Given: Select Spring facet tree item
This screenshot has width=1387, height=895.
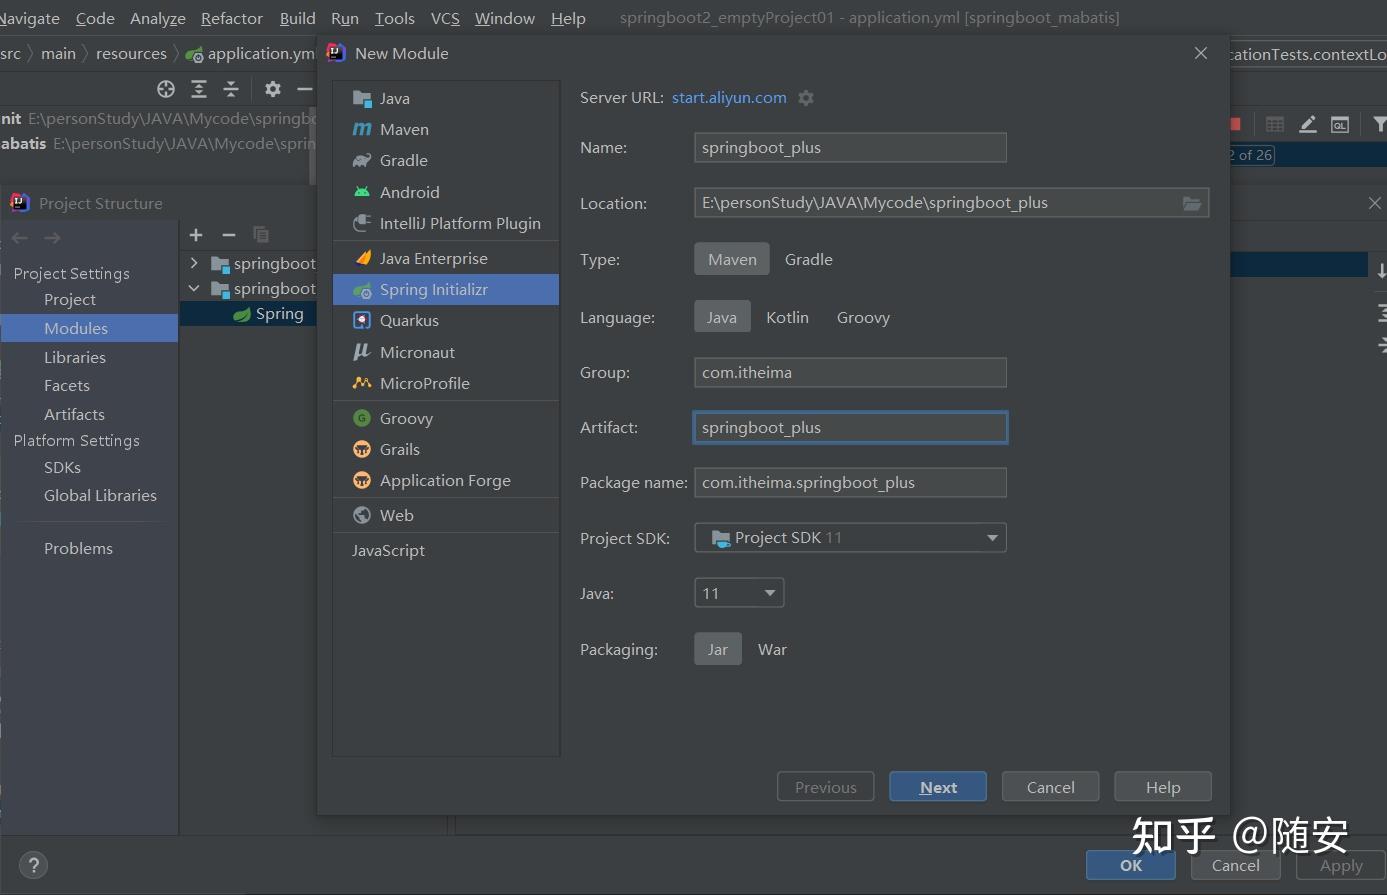Looking at the screenshot, I should tap(269, 314).
